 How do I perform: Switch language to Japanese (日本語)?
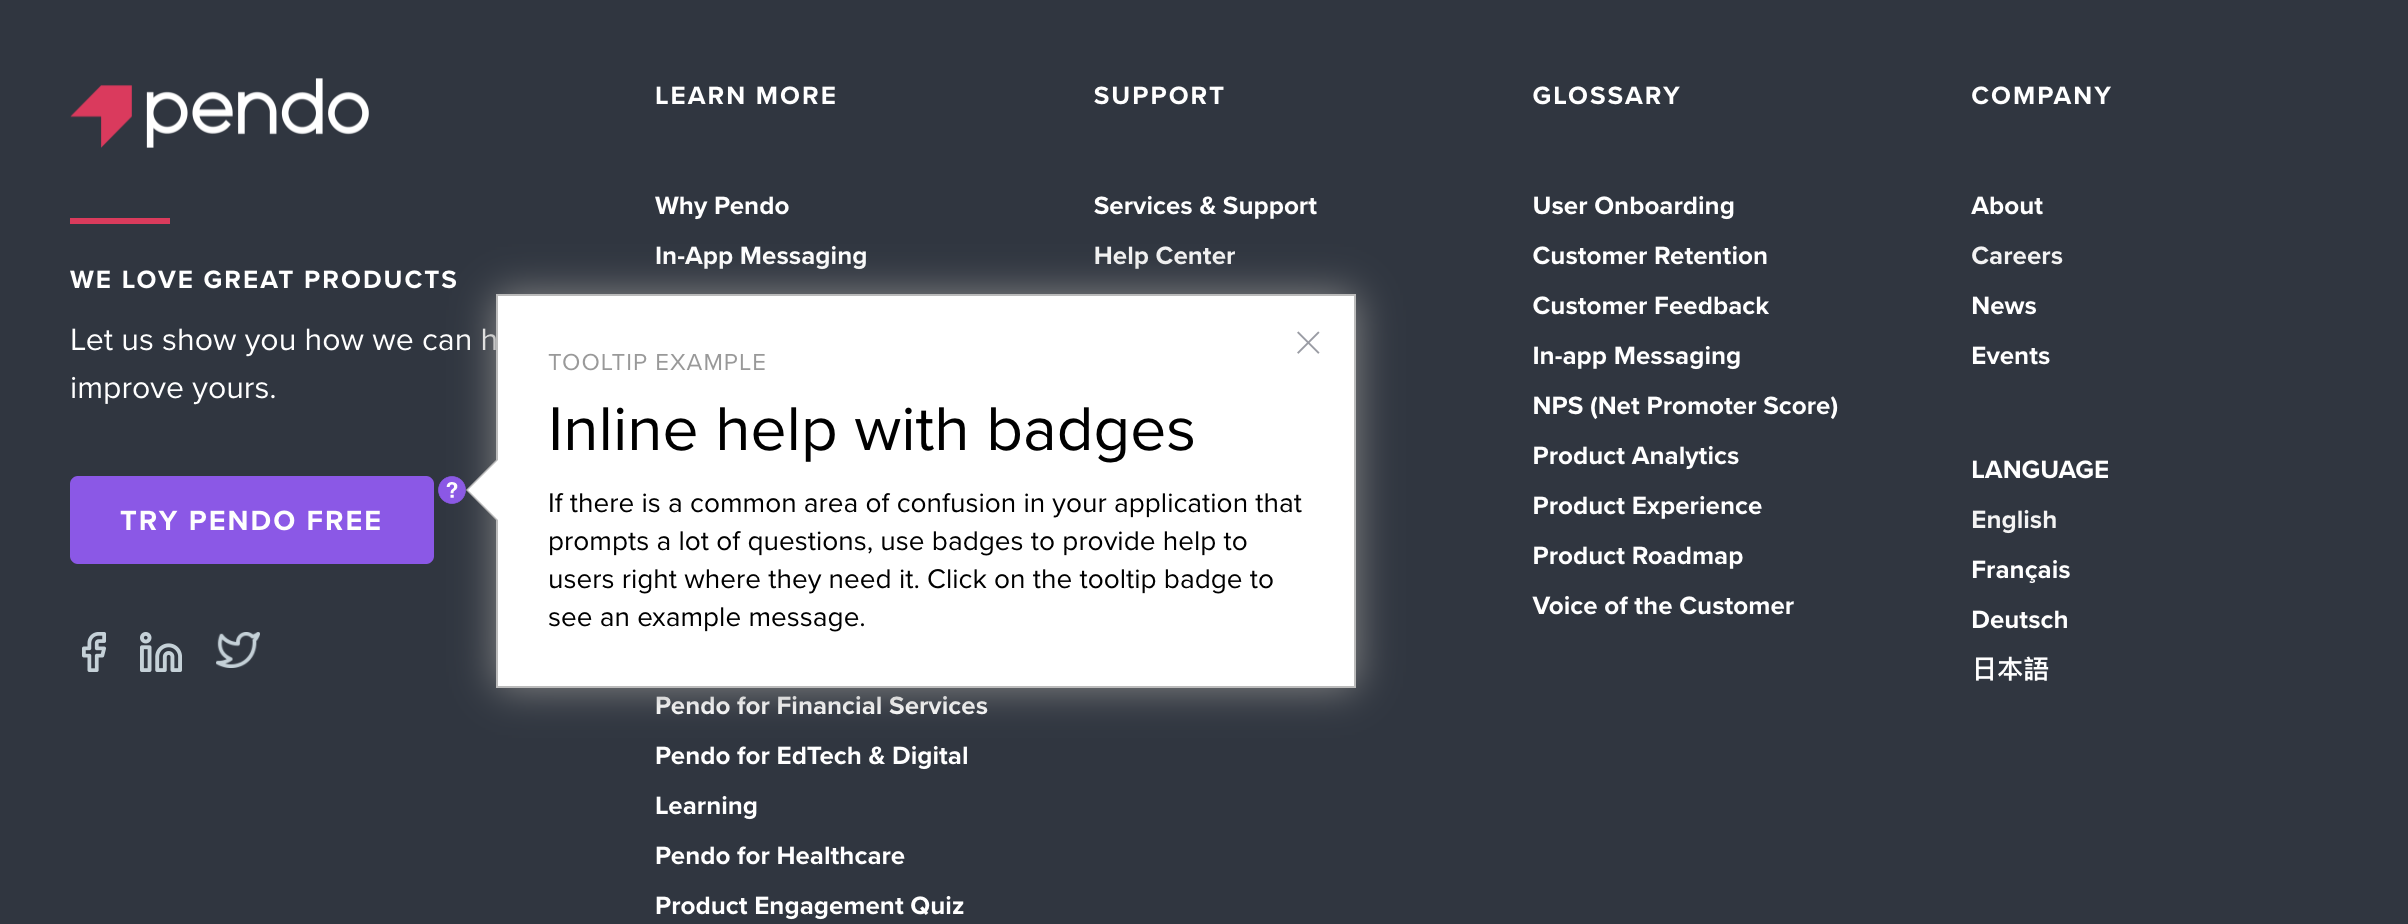tap(2010, 669)
